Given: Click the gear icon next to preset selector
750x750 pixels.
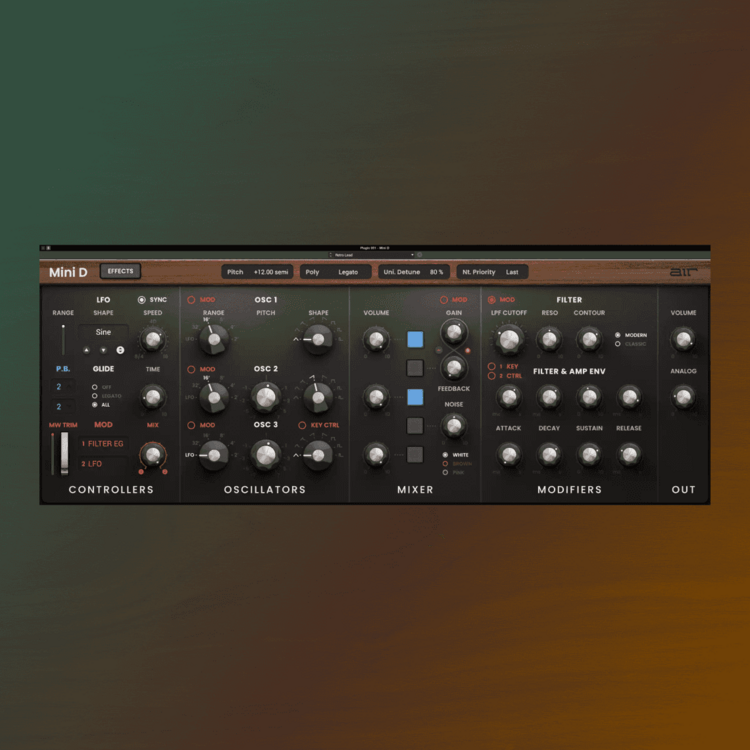Looking at the screenshot, I should coord(419,255).
